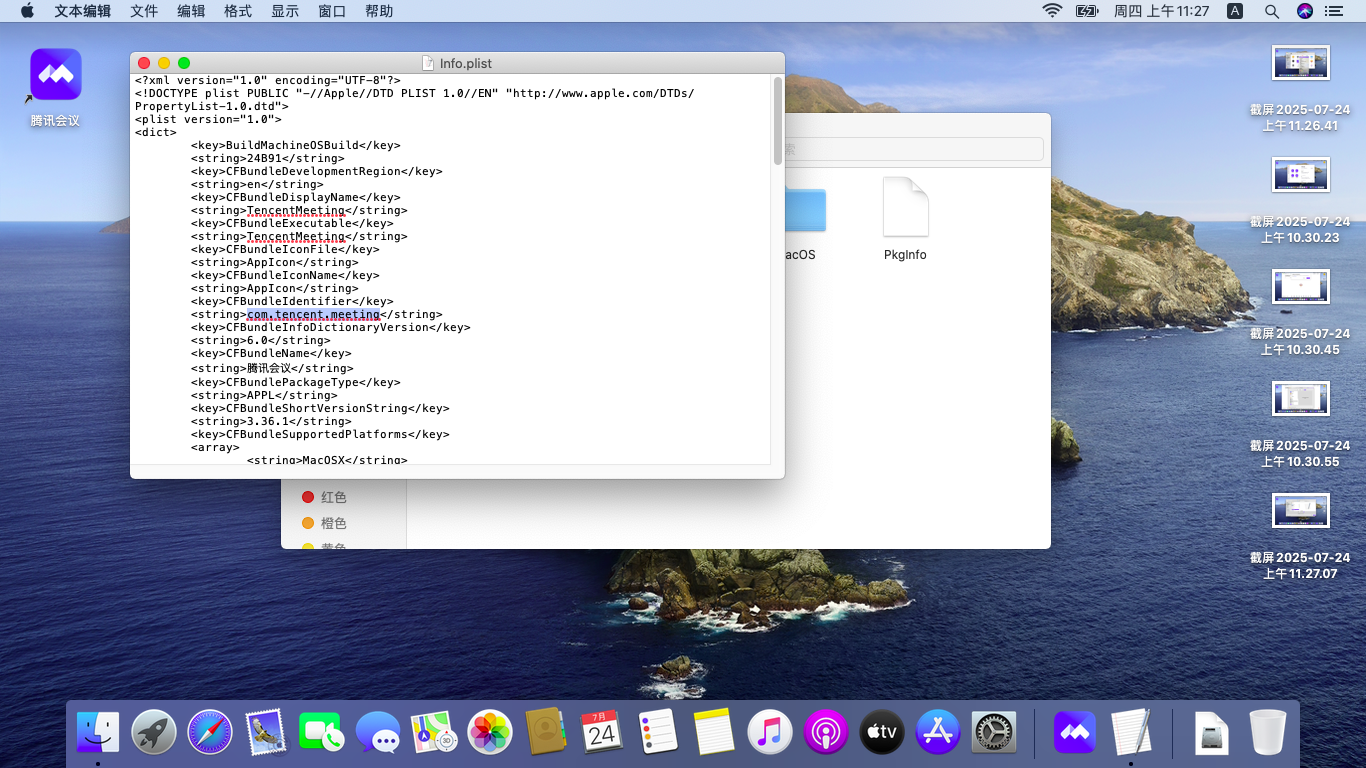Open Reminders list icon in Dock
Screen dimensions: 1366x768
pos(658,733)
